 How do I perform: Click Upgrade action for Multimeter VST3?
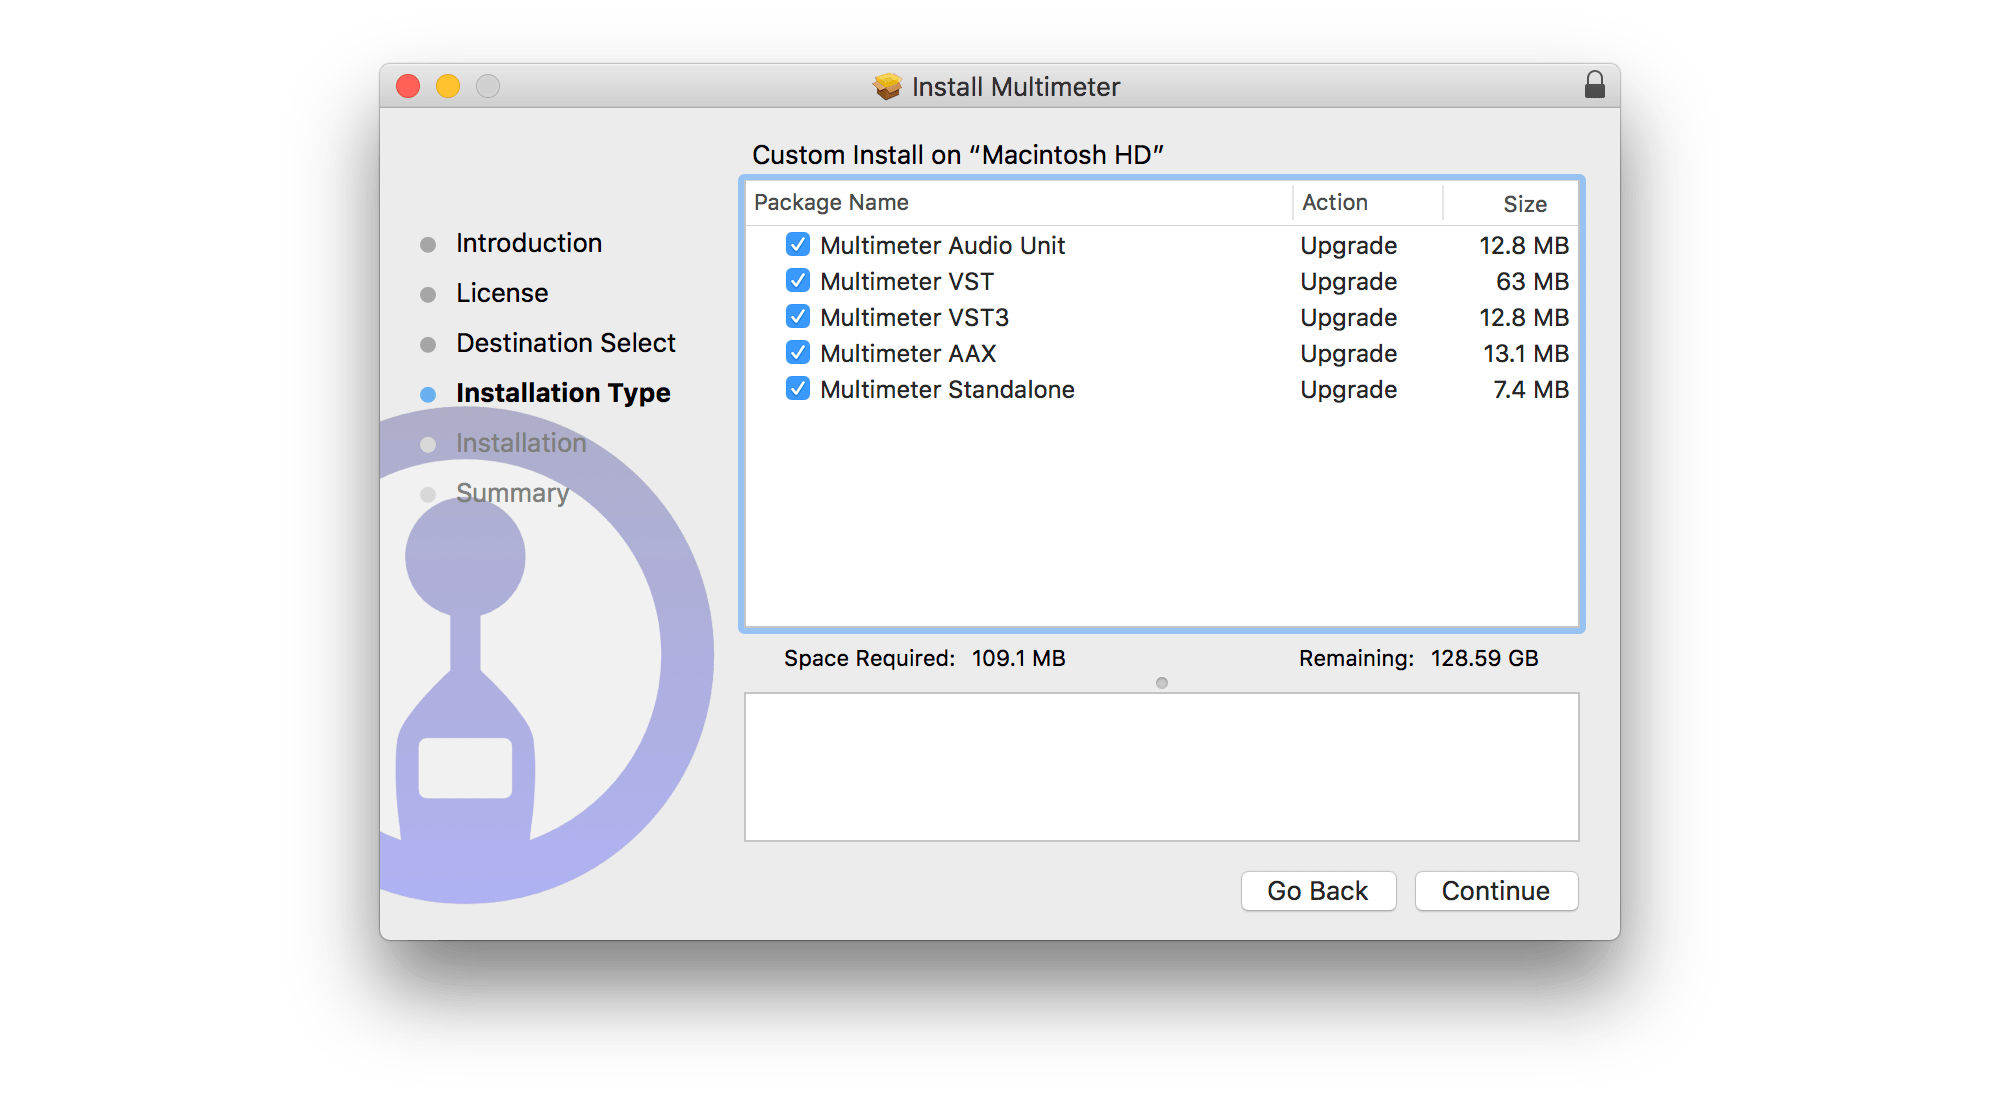[1348, 318]
